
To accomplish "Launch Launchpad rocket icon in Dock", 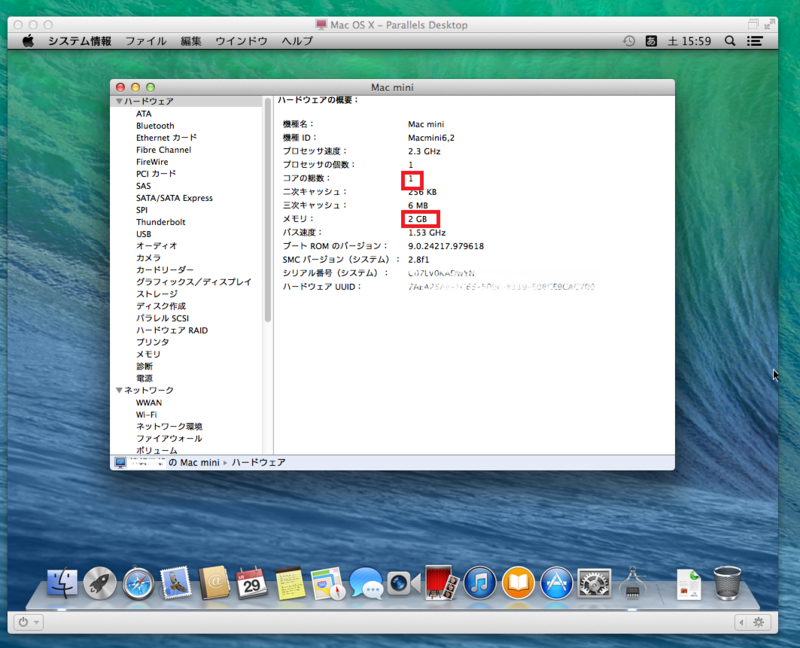I will (x=100, y=583).
